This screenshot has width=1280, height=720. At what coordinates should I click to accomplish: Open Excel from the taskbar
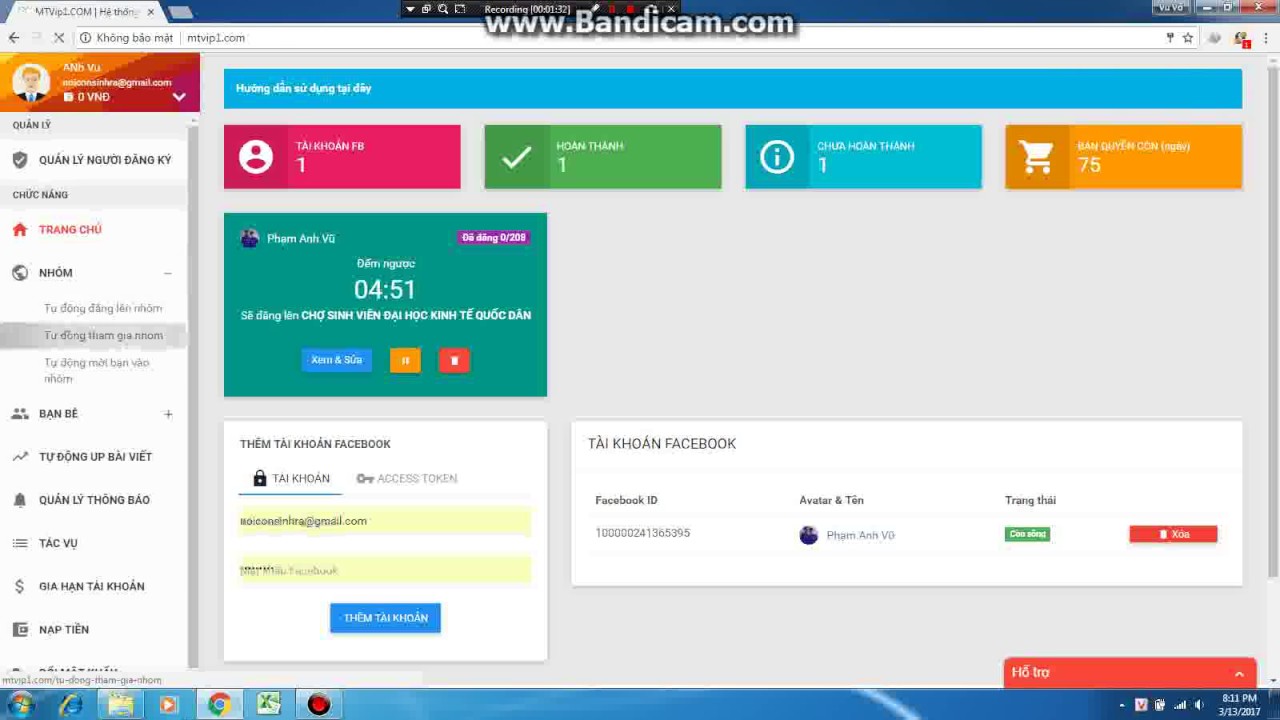click(x=268, y=705)
